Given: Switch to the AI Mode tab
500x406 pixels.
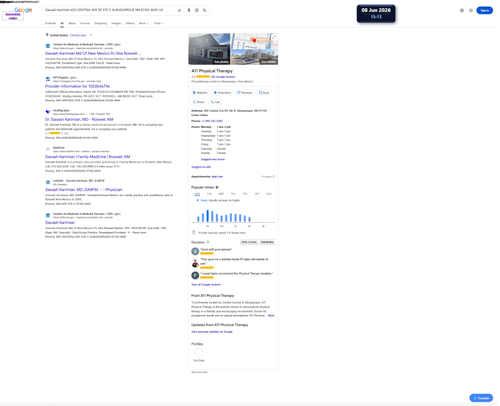Looking at the screenshot, I should (50, 23).
